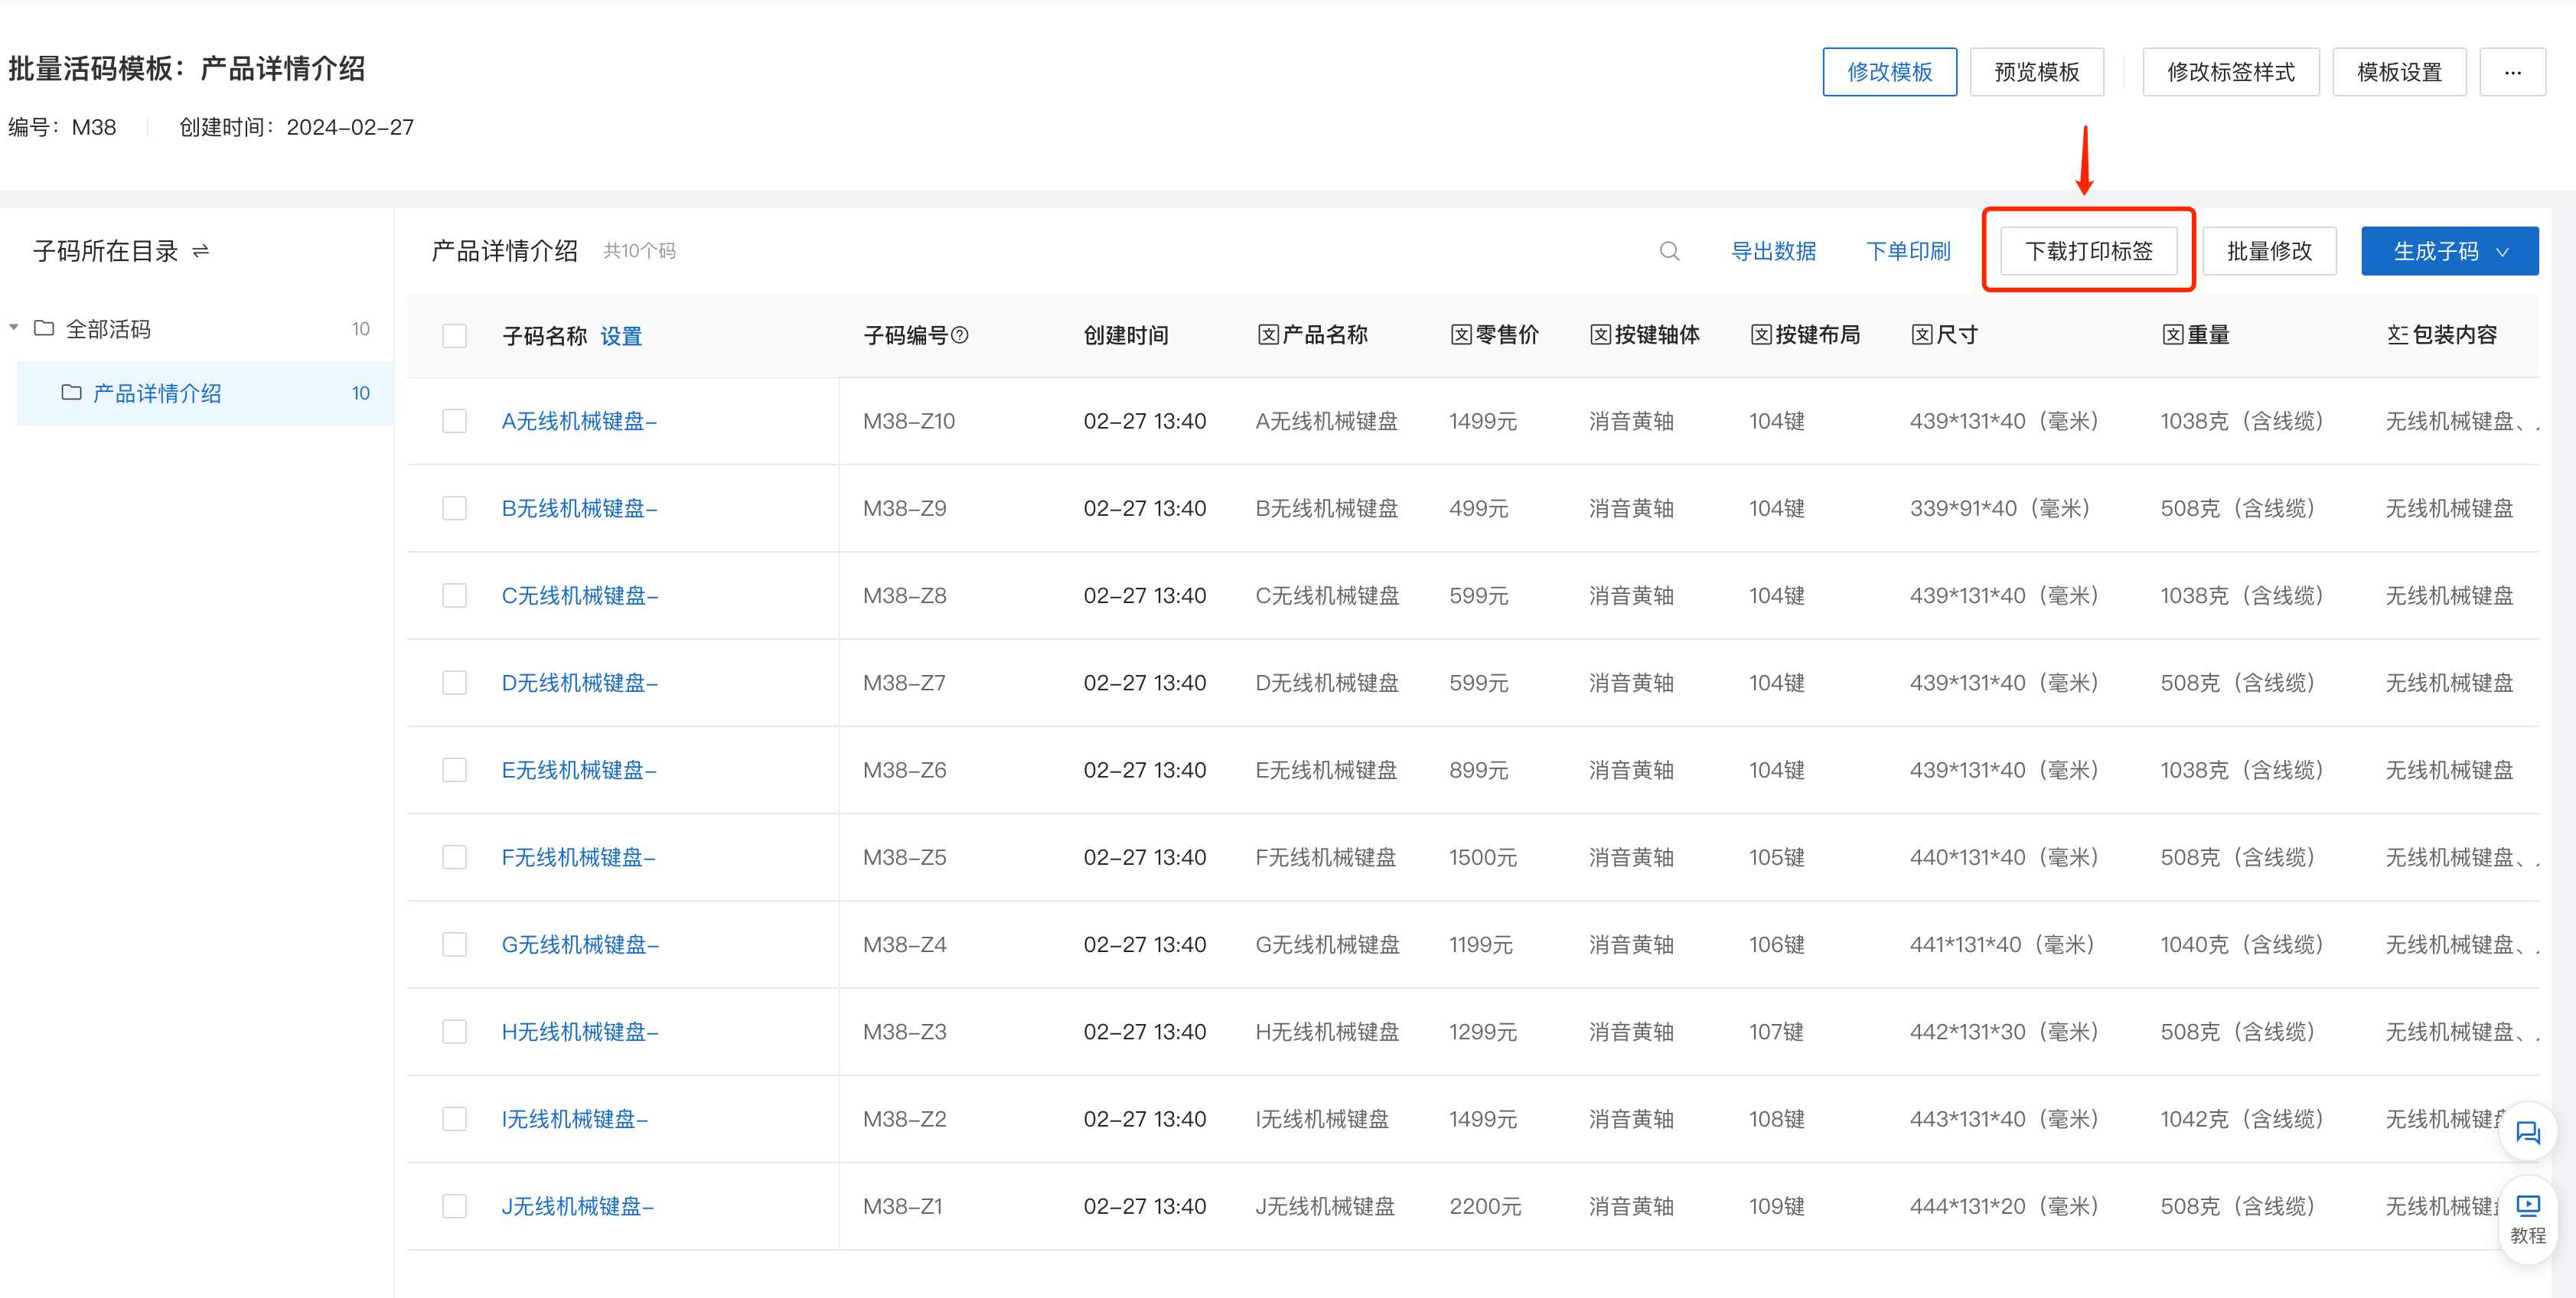Image resolution: width=2576 pixels, height=1298 pixels.
Task: Click the help icon next to 子码编号
Action: (x=960, y=335)
